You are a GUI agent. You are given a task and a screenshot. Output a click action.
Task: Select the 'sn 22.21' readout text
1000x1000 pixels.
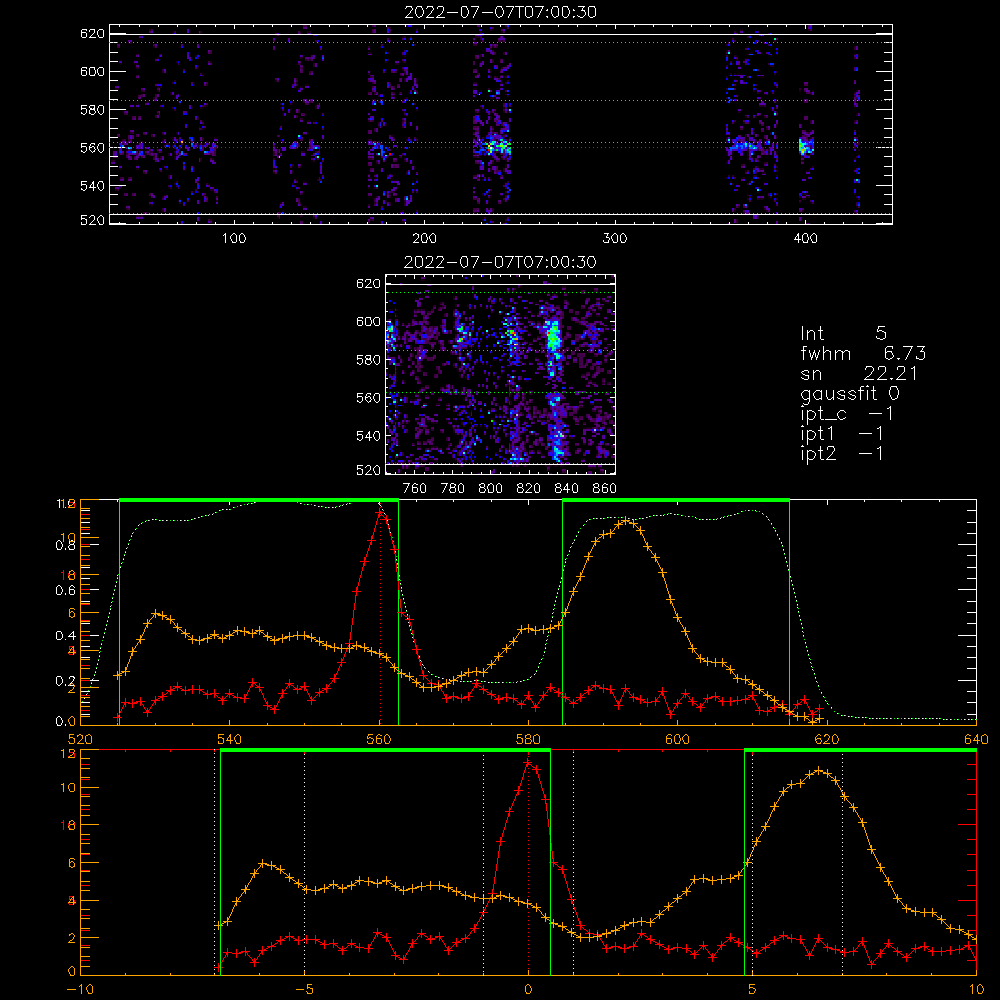pyautogui.click(x=859, y=373)
